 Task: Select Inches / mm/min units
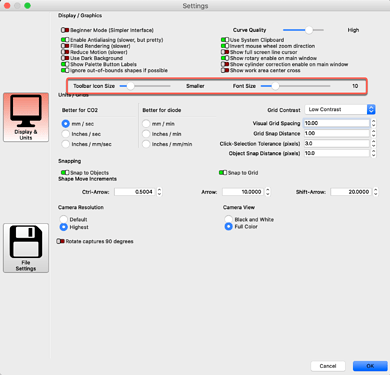point(146,144)
